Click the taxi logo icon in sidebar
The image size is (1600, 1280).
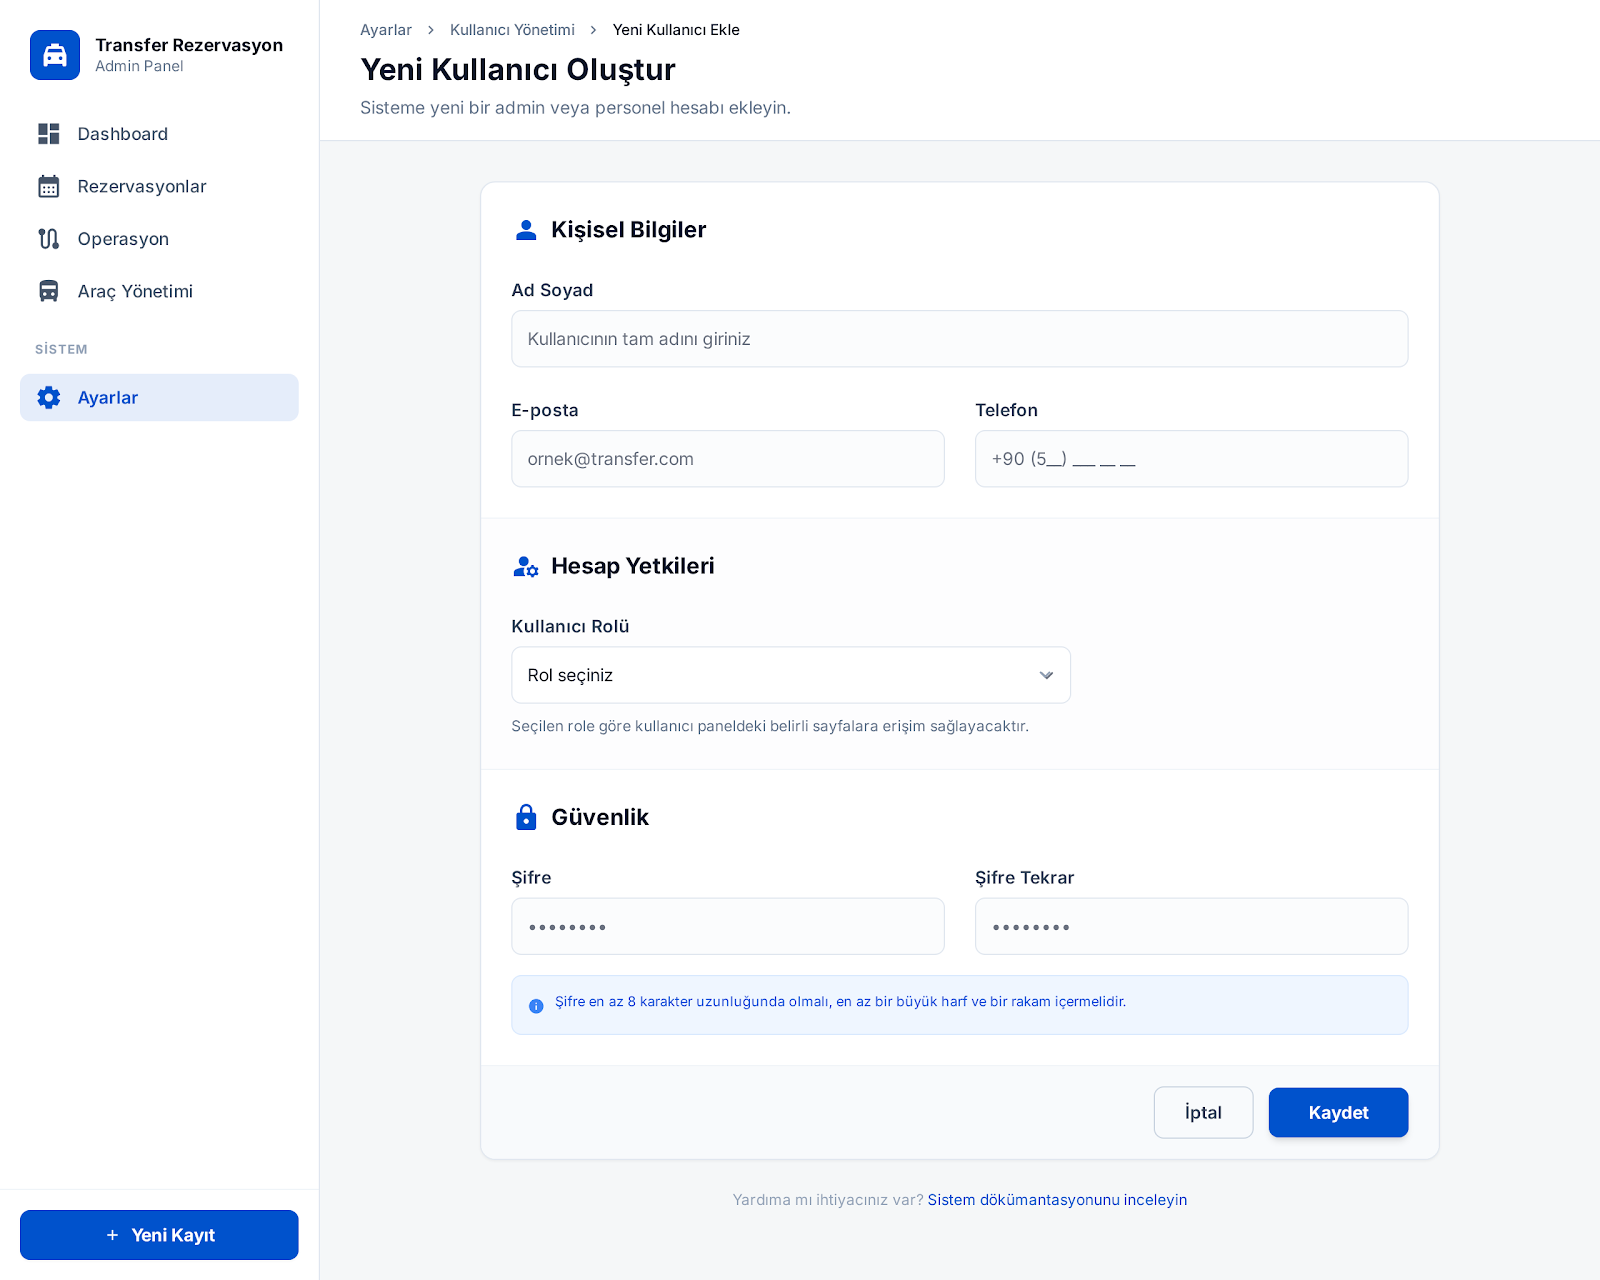point(55,55)
